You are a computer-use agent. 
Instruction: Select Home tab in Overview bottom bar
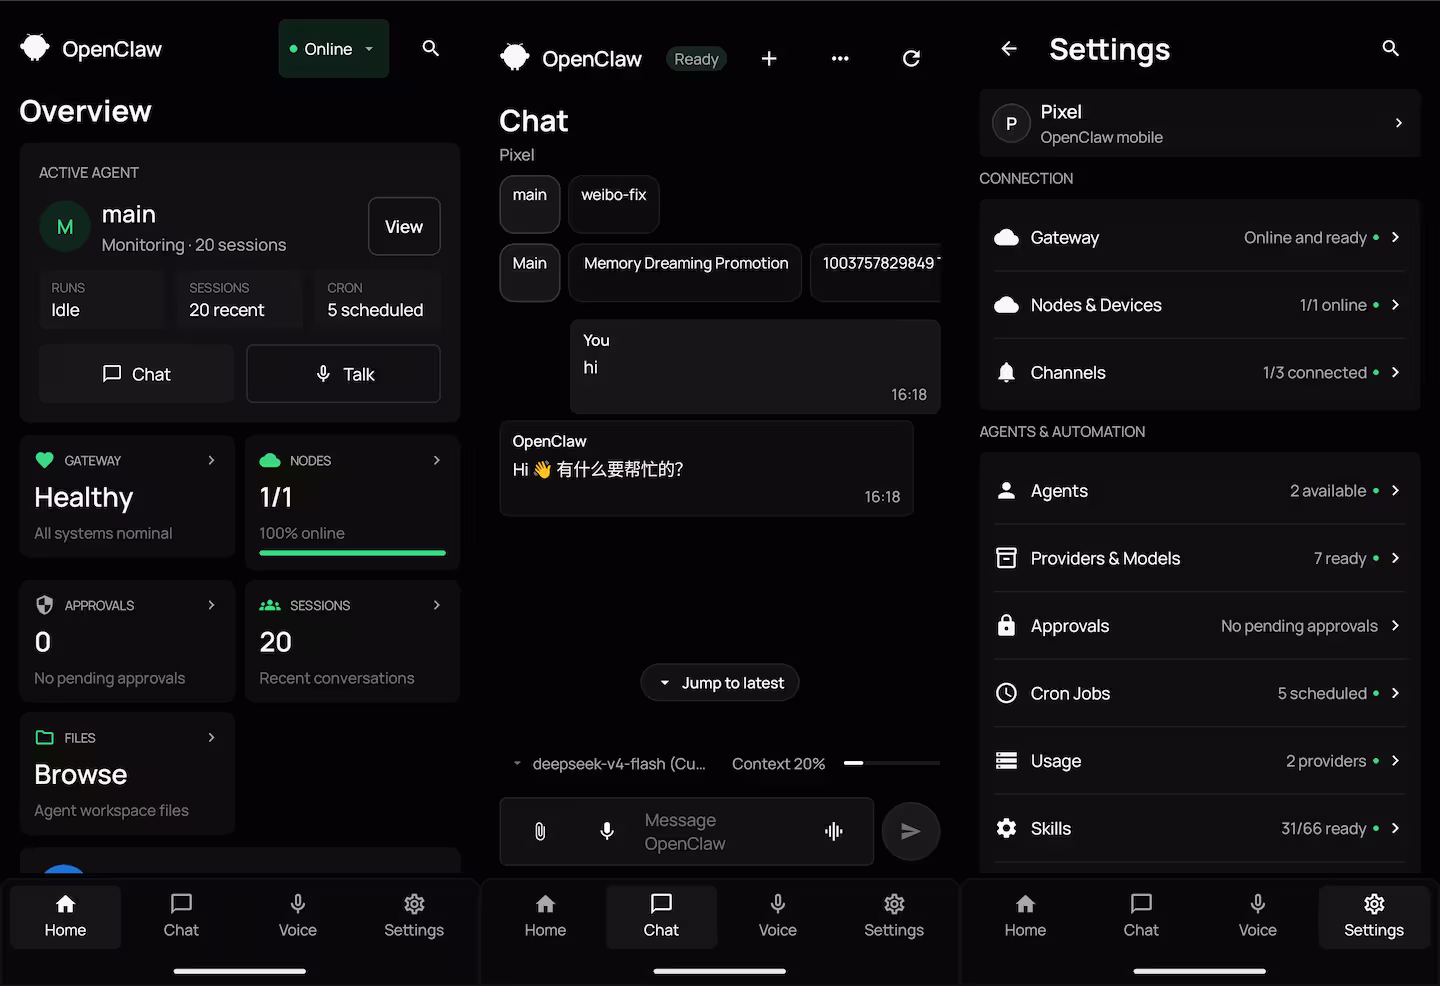point(66,916)
